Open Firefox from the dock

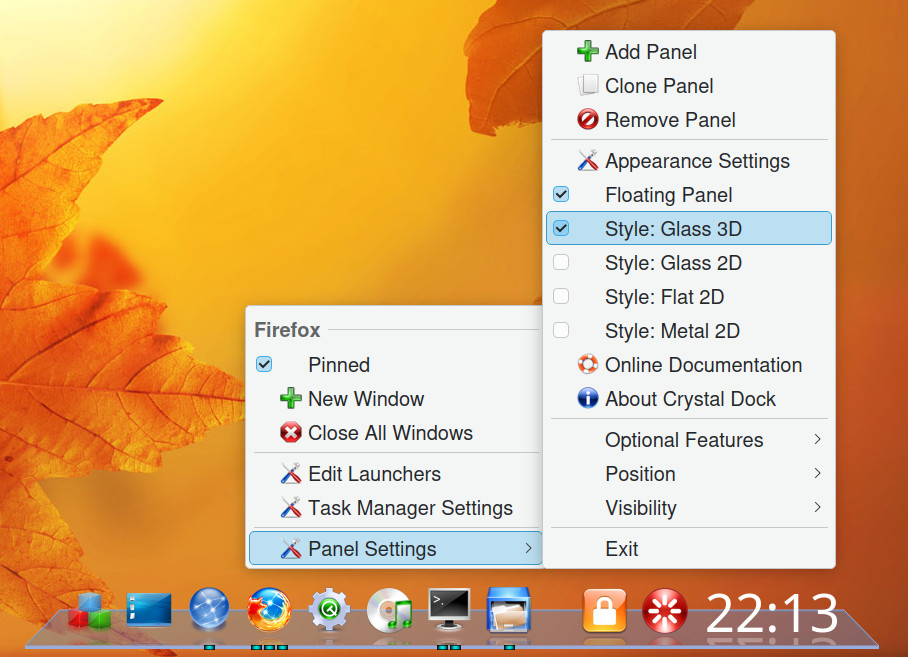pyautogui.click(x=269, y=609)
